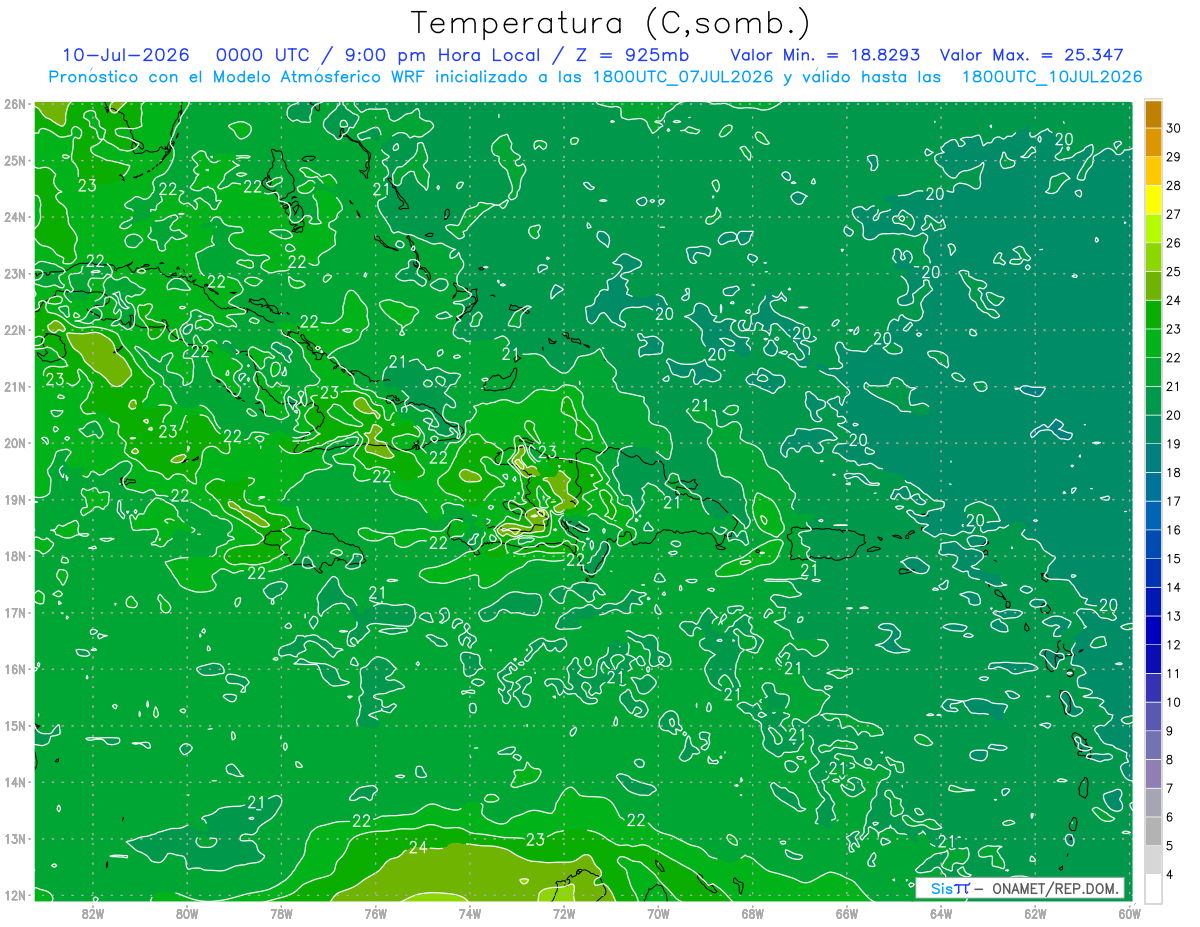Screen dimensions: 1200x927
Task: Select the initialization time "1800UTC_07JUL2026"
Action: coord(683,77)
